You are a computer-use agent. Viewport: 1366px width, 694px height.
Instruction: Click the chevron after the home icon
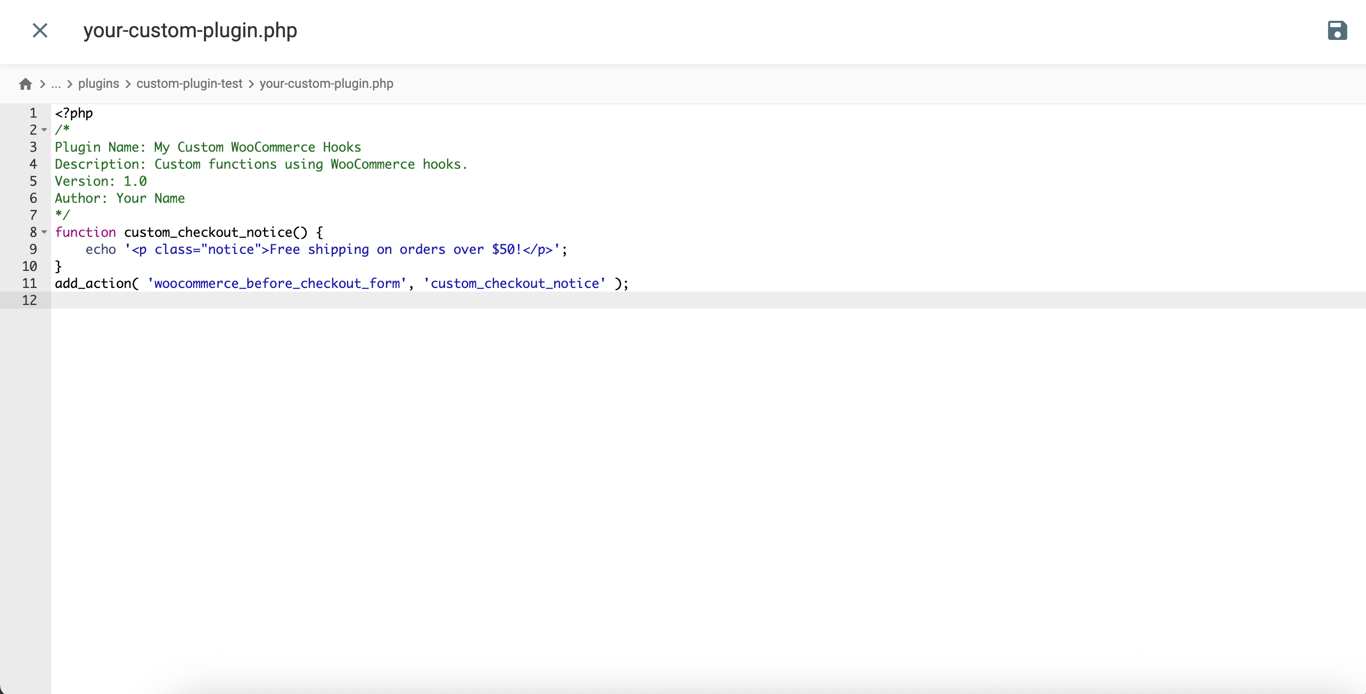[x=41, y=83]
